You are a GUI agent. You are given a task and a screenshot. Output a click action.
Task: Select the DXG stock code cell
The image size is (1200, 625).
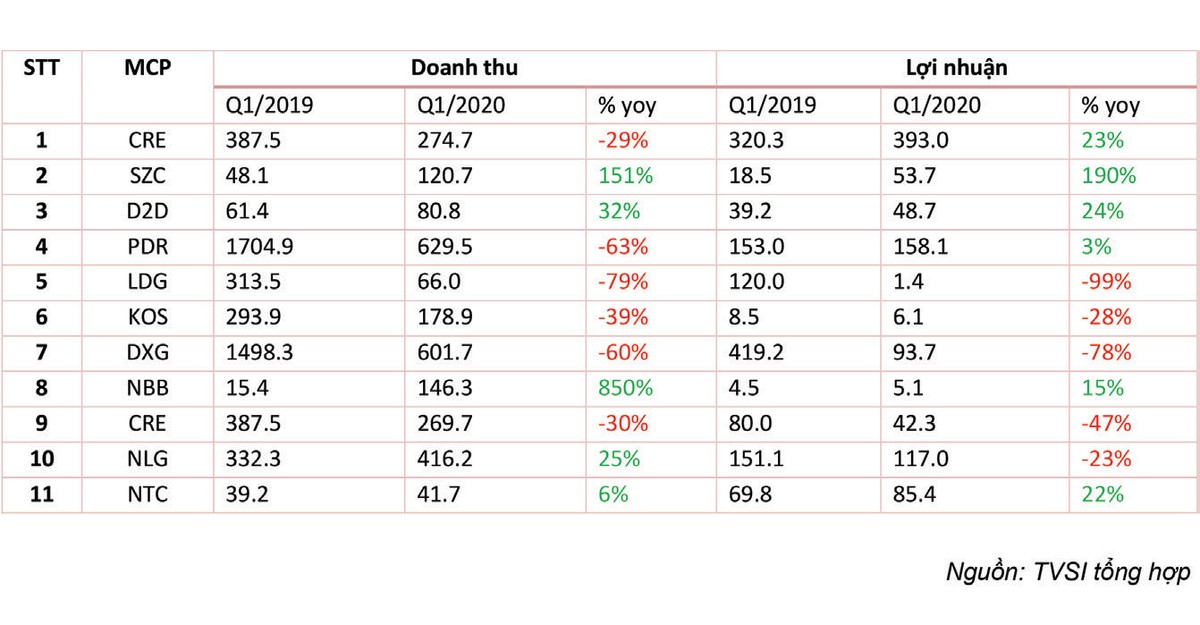pos(148,353)
